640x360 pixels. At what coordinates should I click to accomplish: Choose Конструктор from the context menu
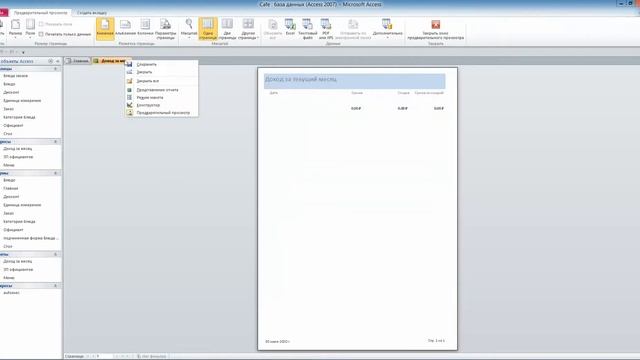click(x=162, y=105)
